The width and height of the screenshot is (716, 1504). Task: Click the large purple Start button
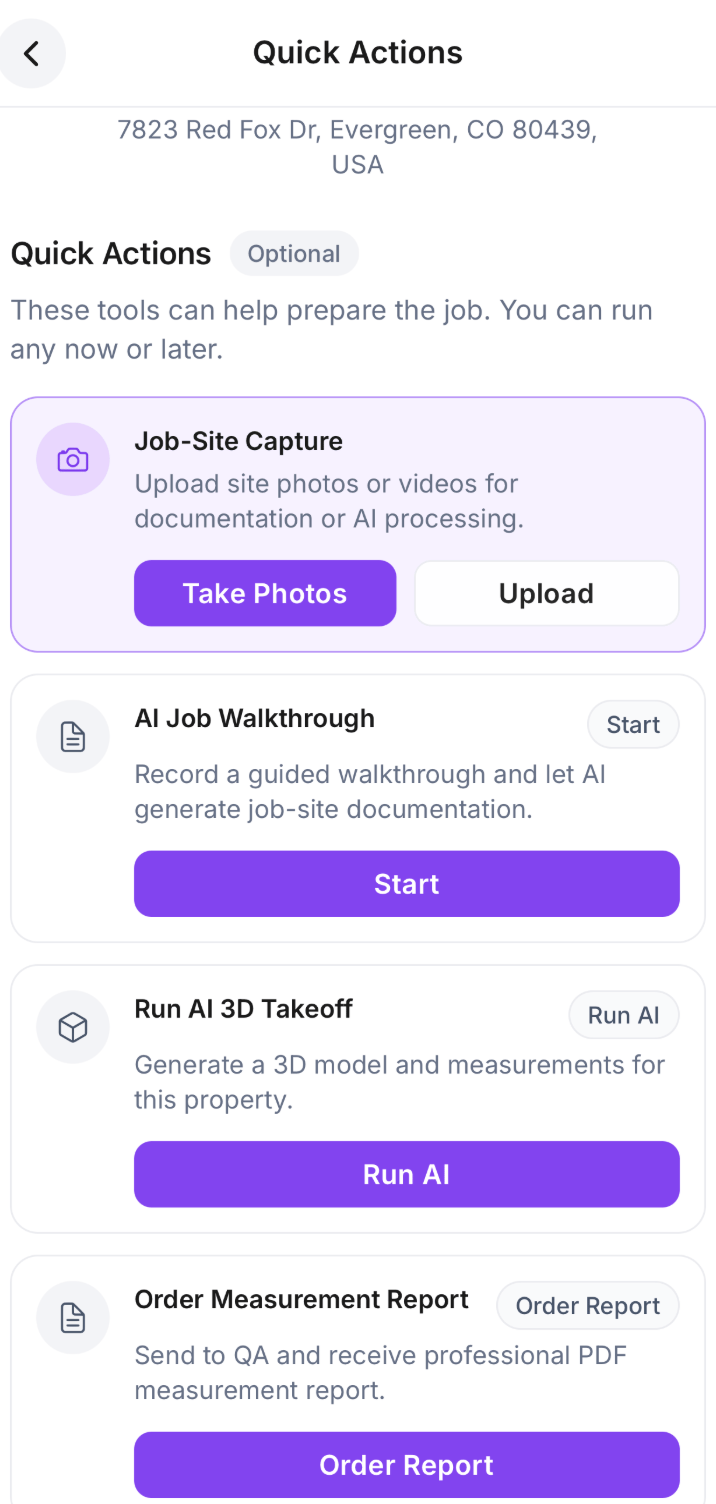coord(407,884)
